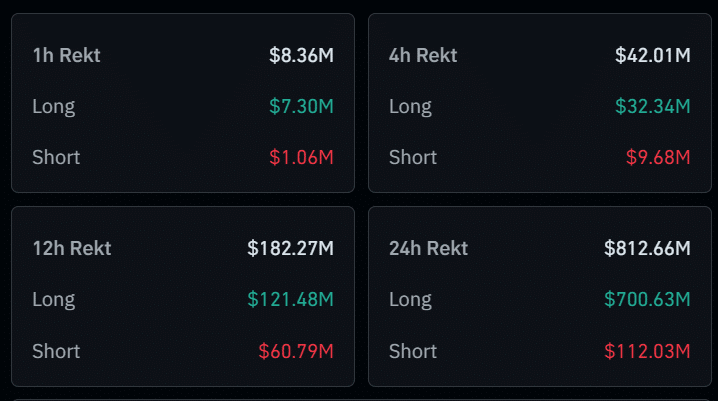Select the 1h short value $1.06M
718x401 pixels.
[301, 157]
